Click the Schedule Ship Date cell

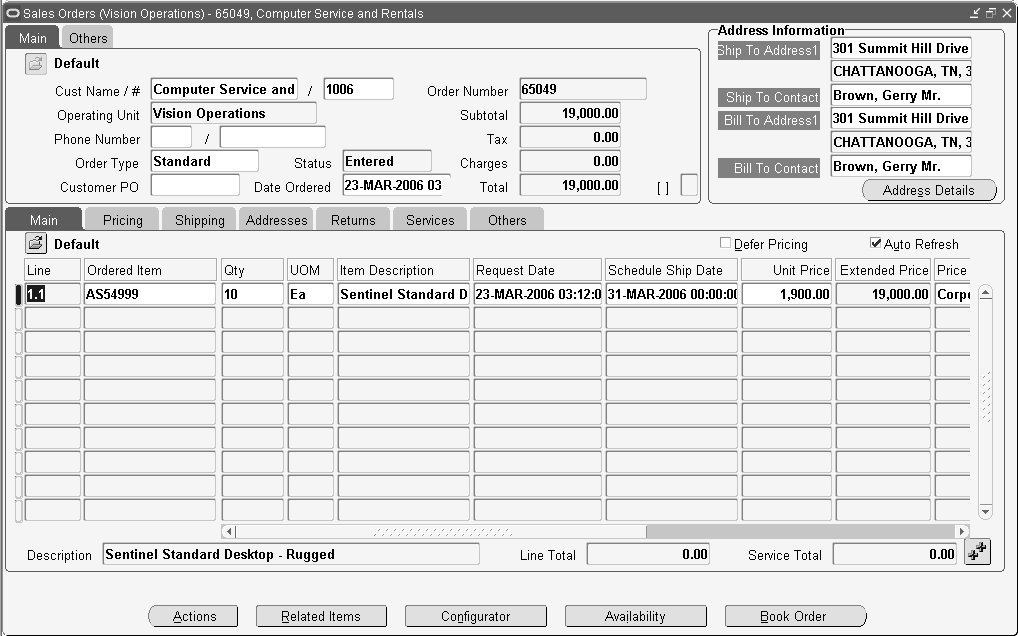click(x=672, y=294)
